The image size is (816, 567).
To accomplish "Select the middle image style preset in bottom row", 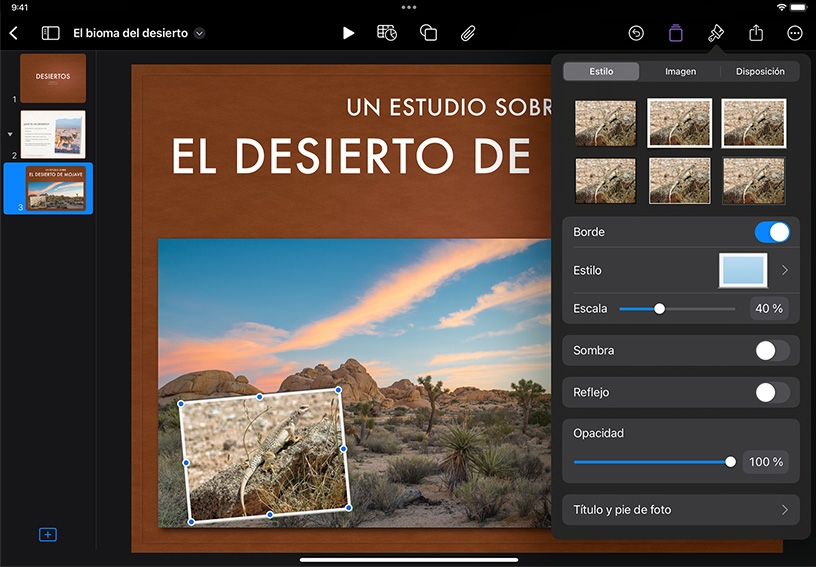I will 679,181.
